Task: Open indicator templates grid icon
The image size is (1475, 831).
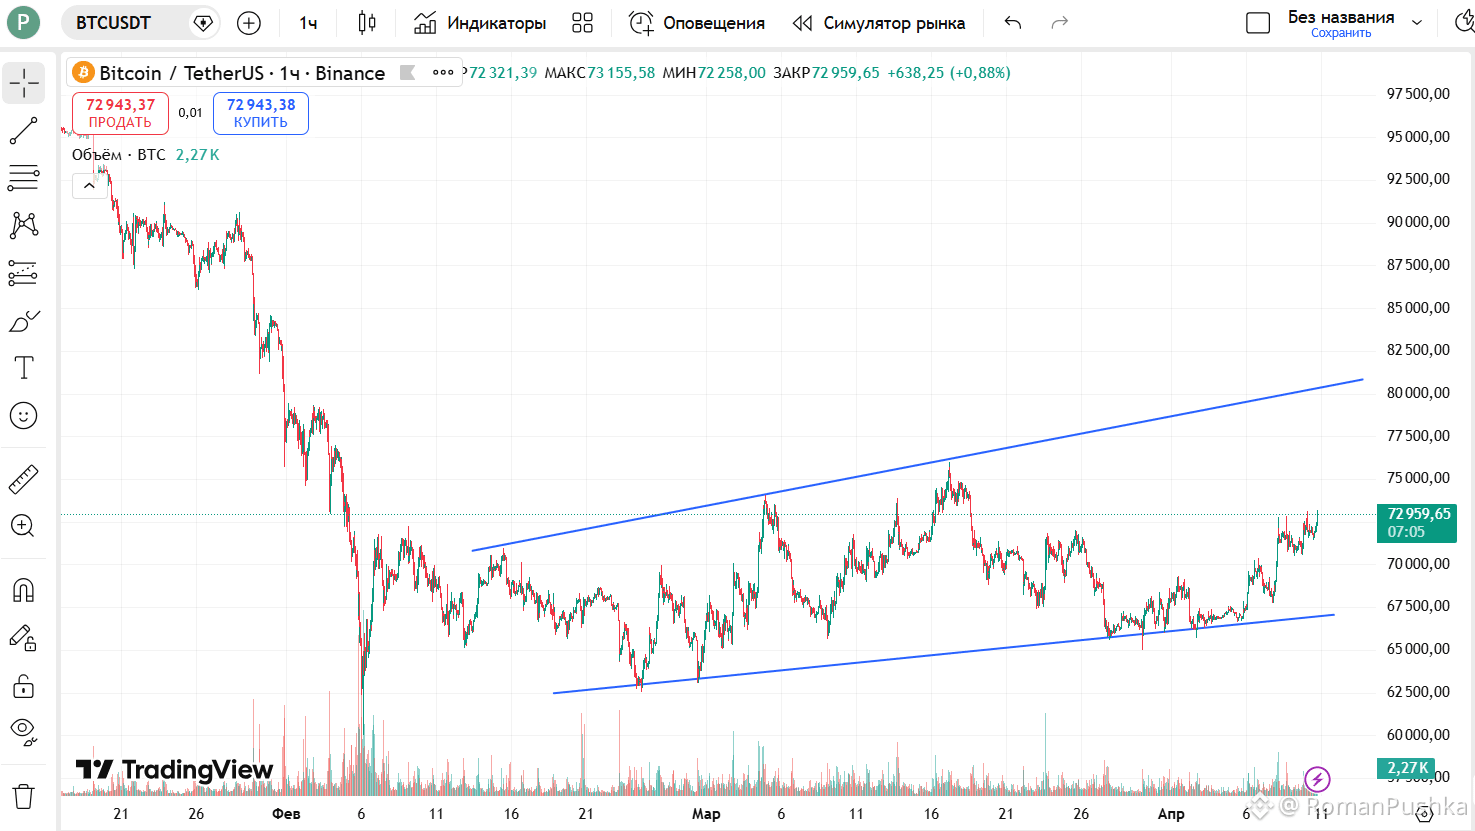Action: point(582,22)
